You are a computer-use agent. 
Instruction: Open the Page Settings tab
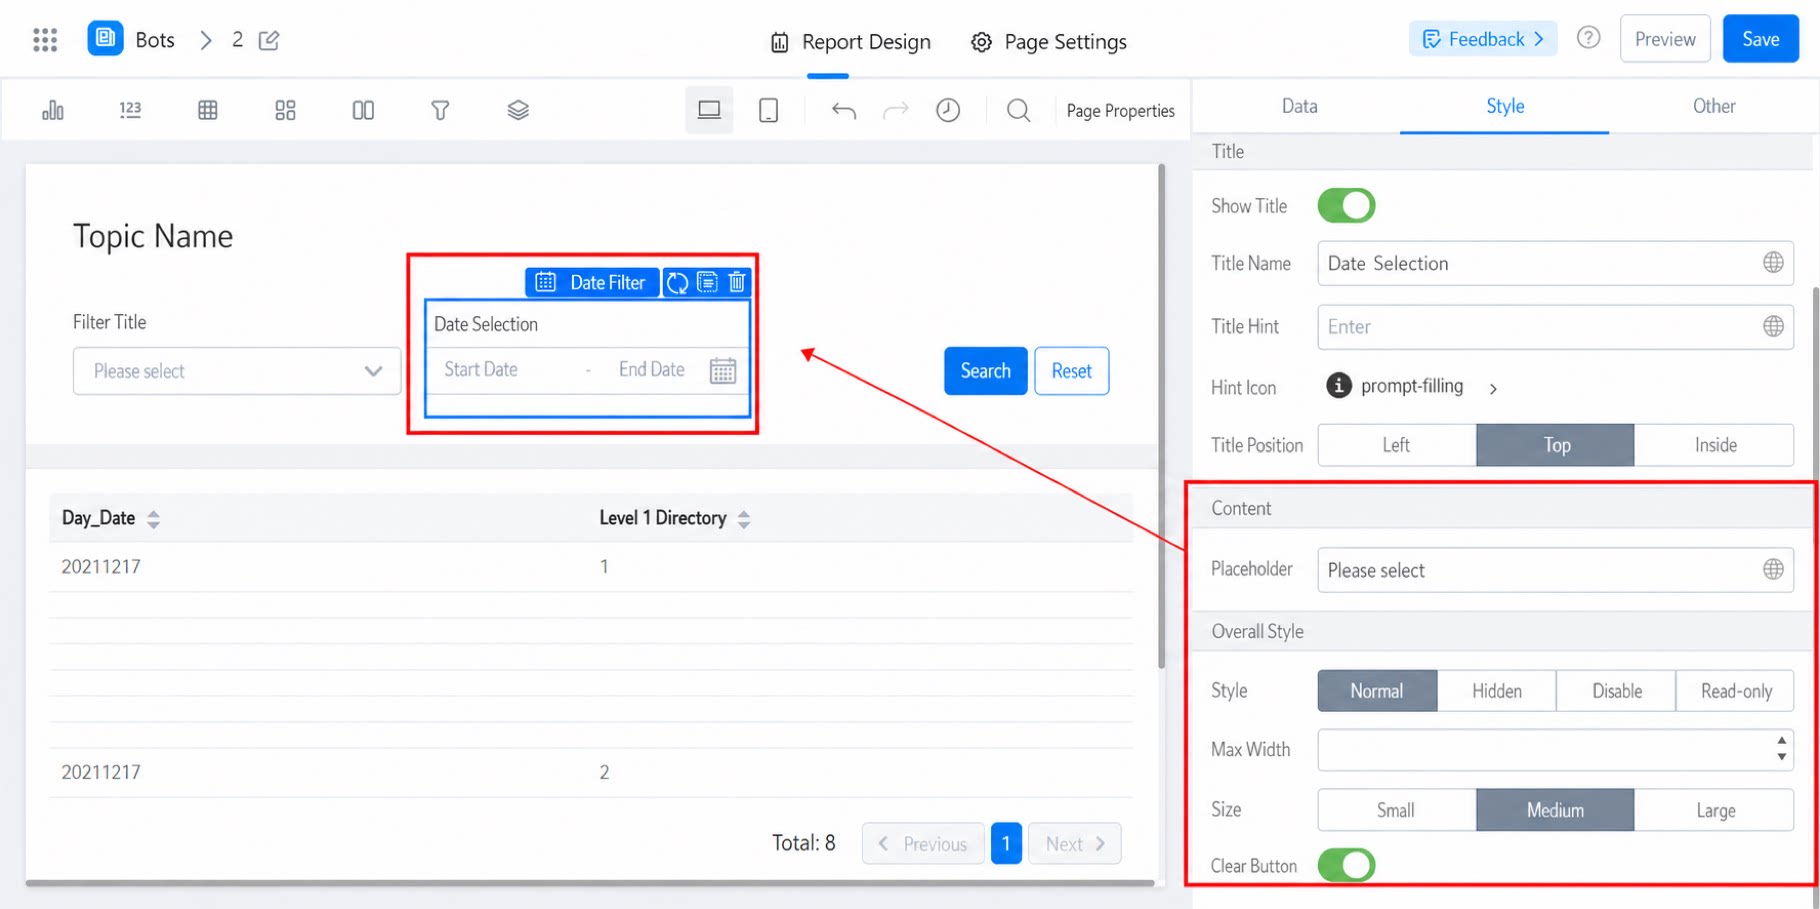(1049, 42)
